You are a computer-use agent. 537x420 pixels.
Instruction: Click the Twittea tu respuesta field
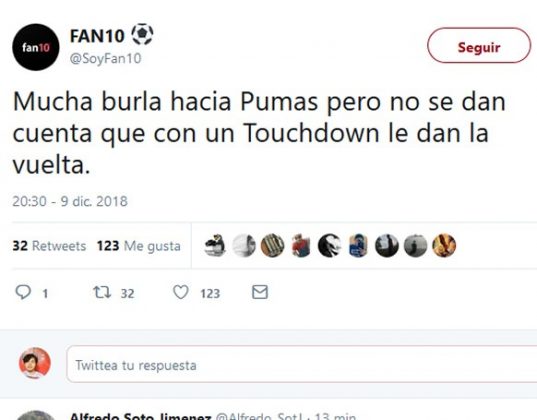301,364
